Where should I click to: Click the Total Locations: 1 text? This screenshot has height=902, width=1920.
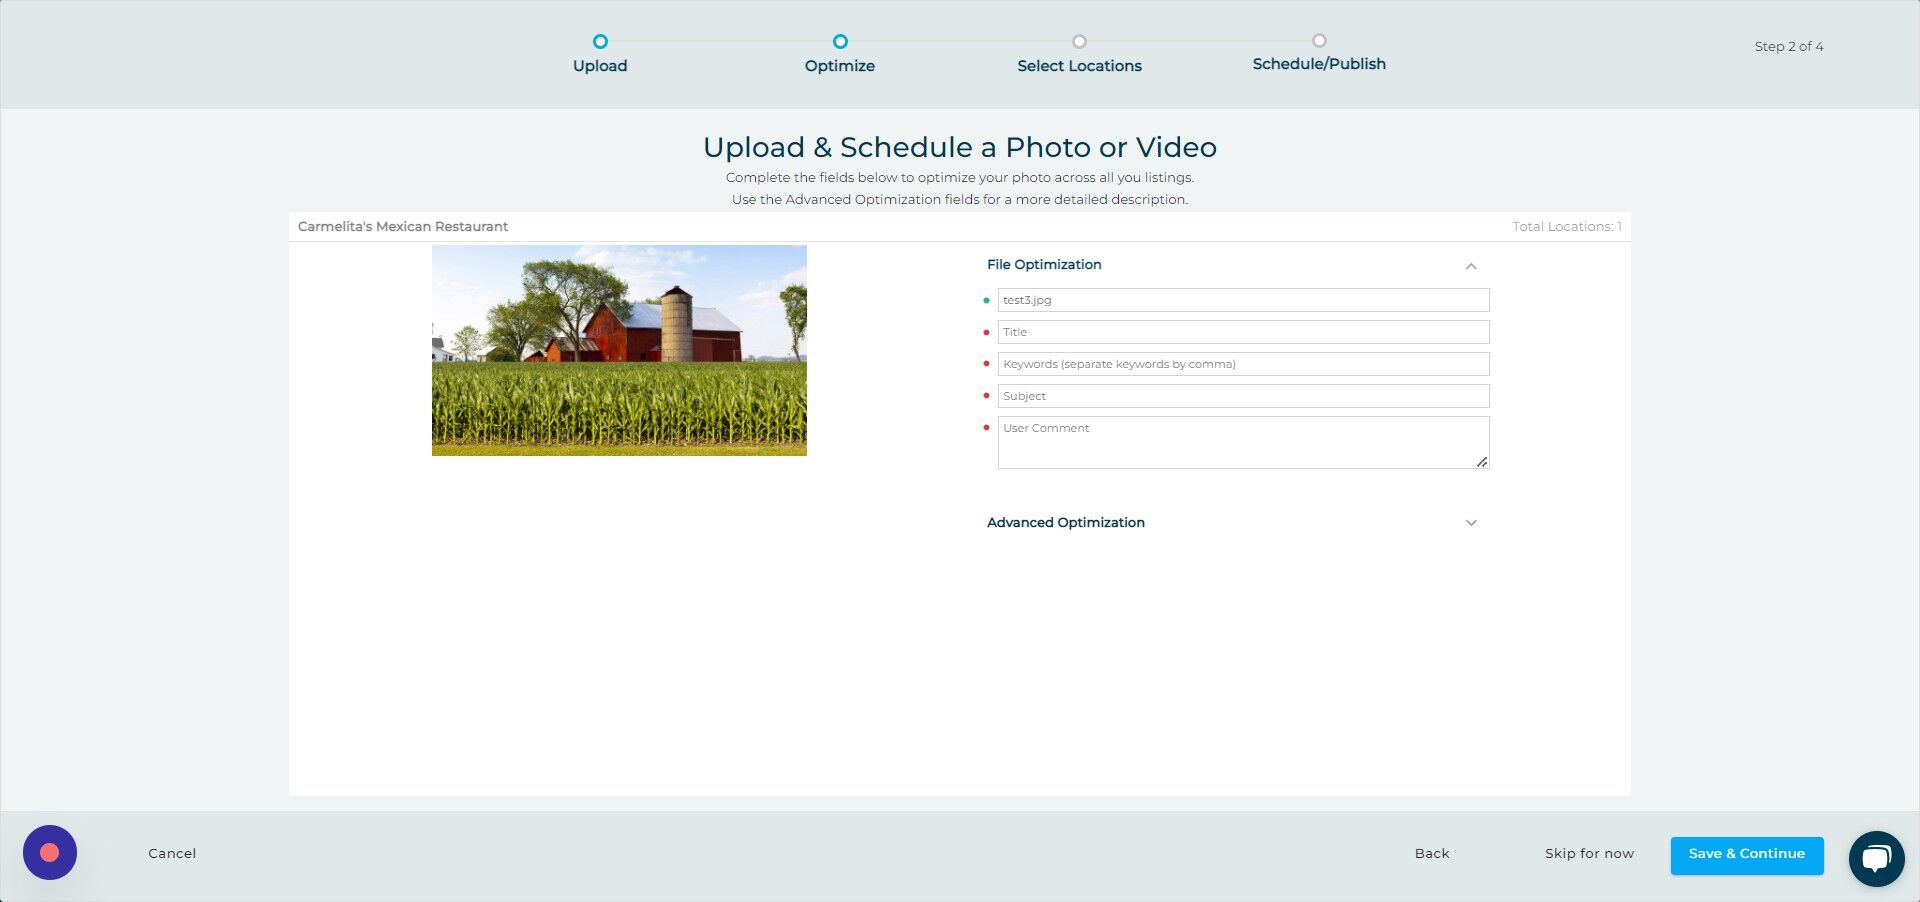[x=1567, y=227]
